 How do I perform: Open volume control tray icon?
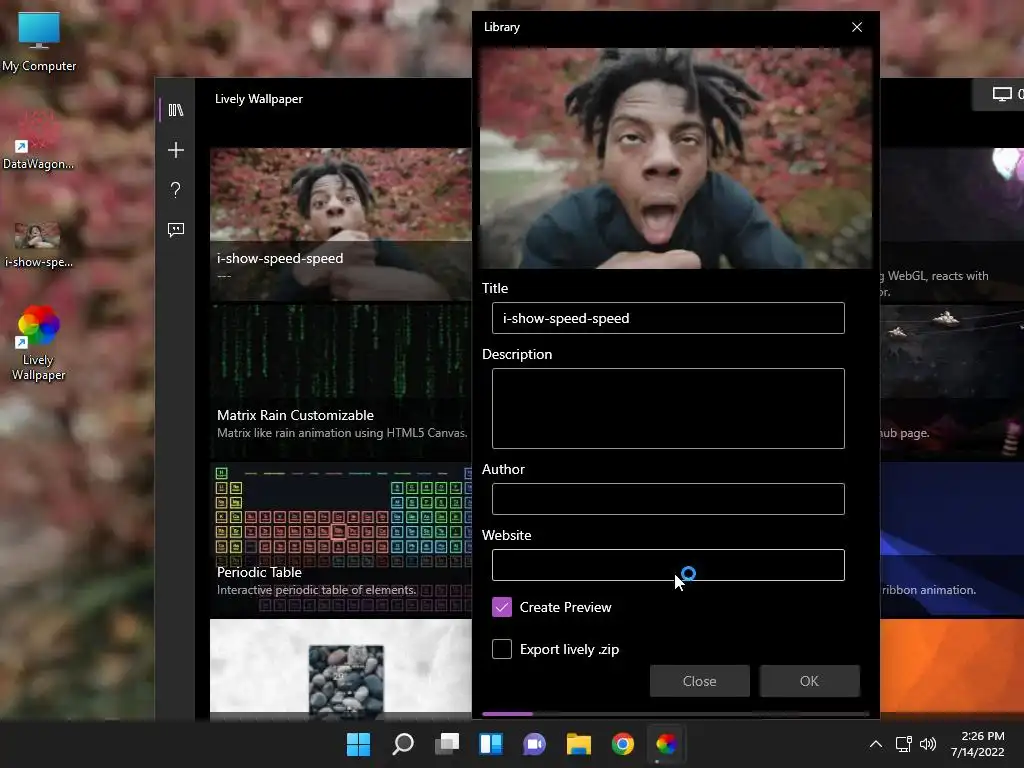927,744
